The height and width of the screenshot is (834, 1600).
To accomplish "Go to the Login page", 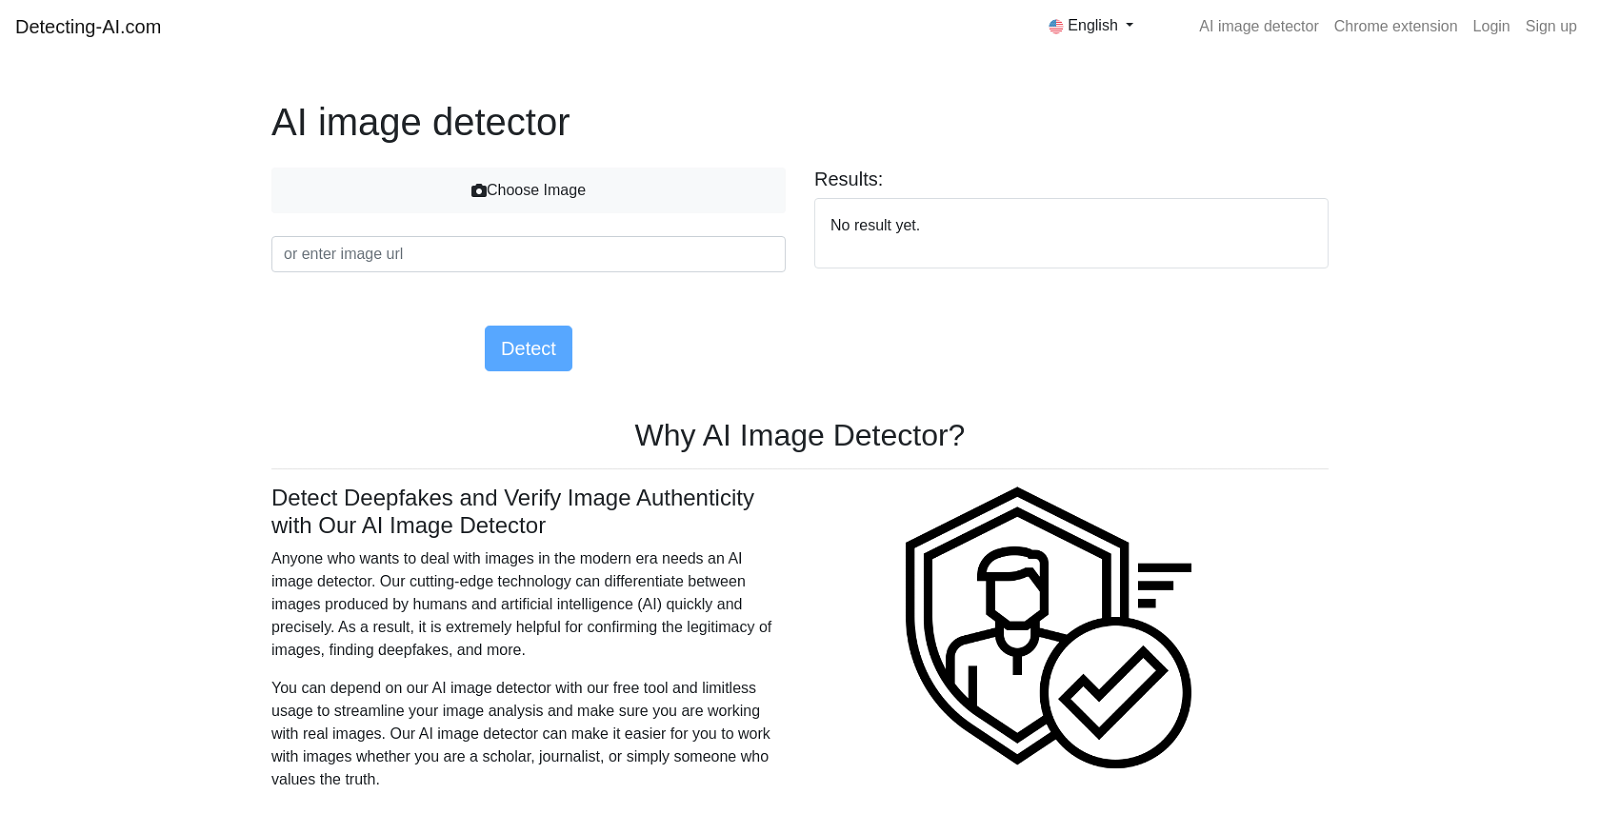I will pyautogui.click(x=1491, y=26).
